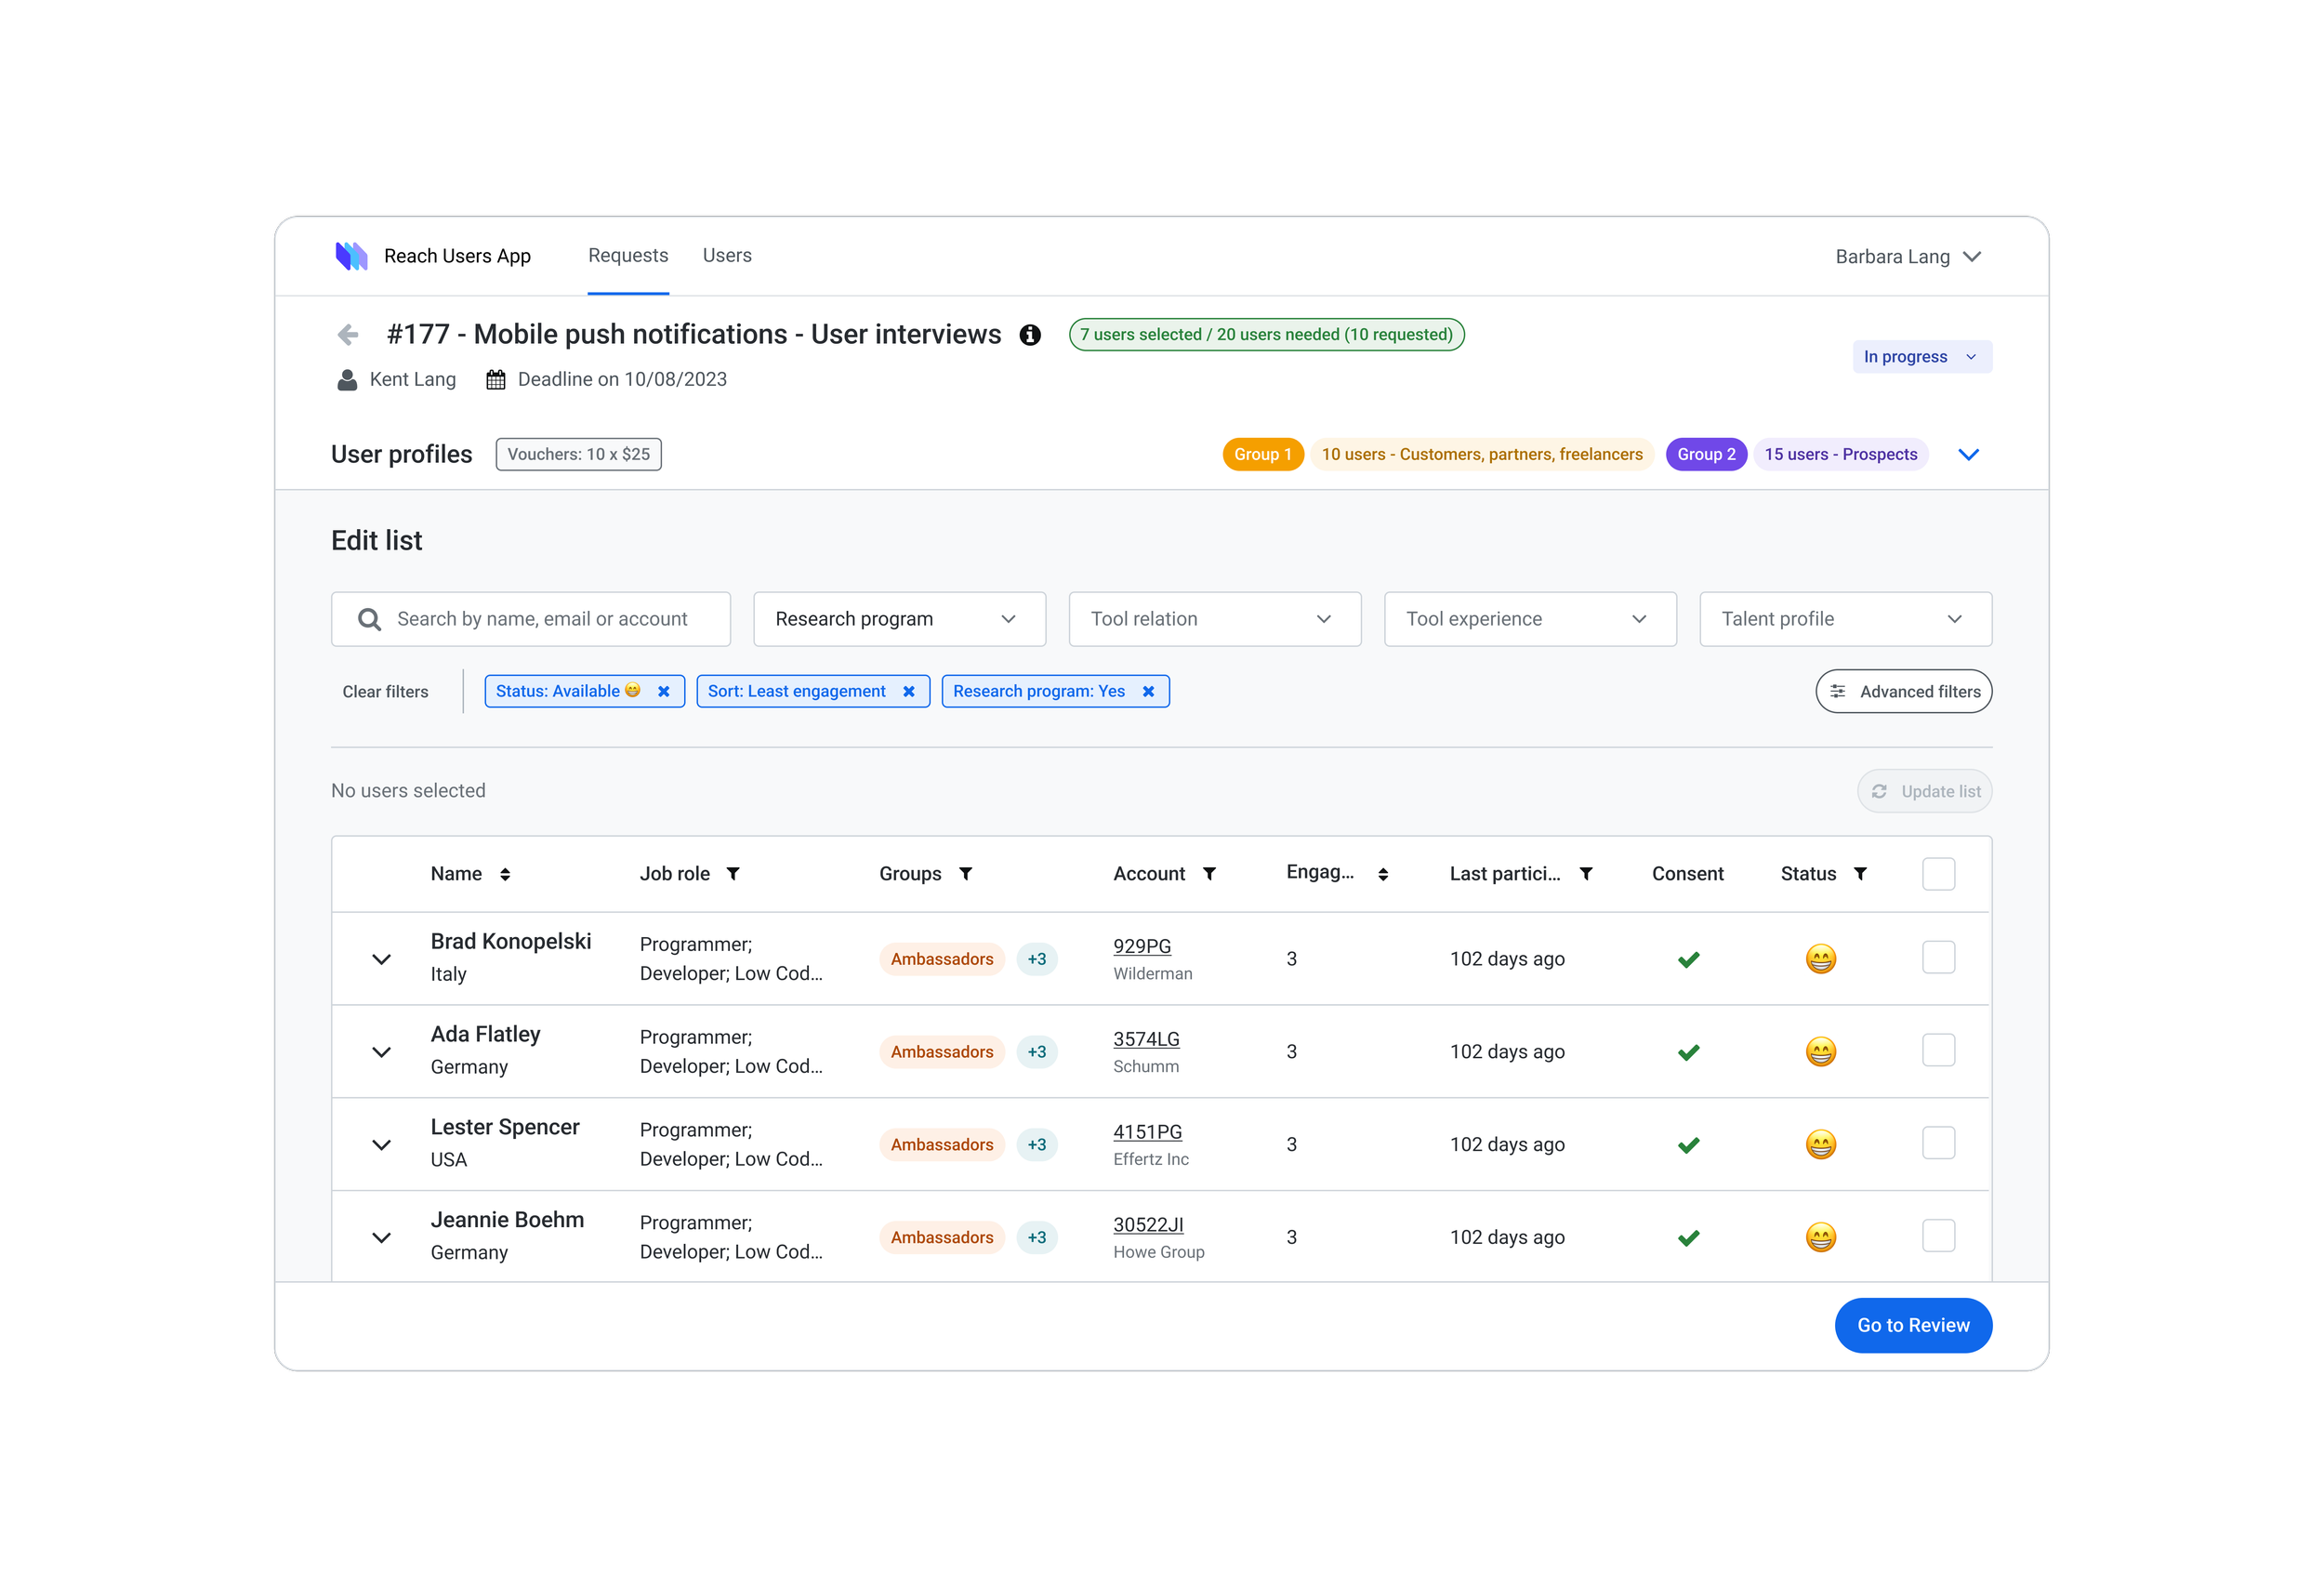
Task: Expand Ada Flatley's row details
Action: pos(381,1052)
